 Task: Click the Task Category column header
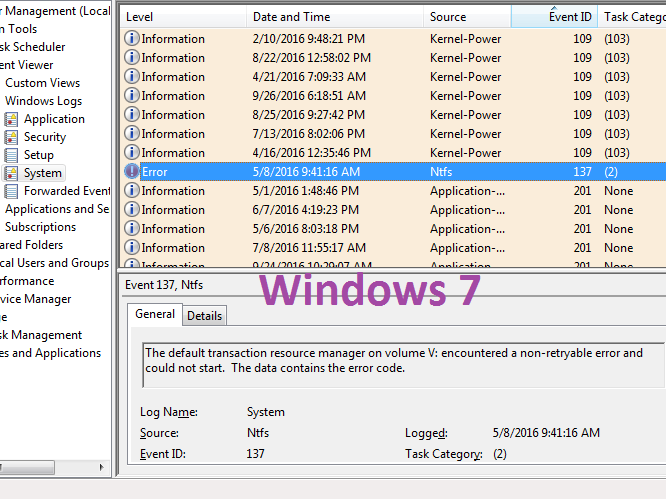(x=632, y=17)
